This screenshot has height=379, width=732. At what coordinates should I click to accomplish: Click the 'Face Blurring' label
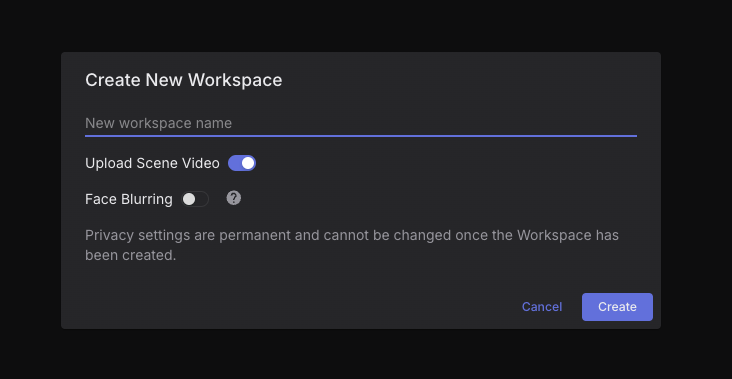(129, 199)
